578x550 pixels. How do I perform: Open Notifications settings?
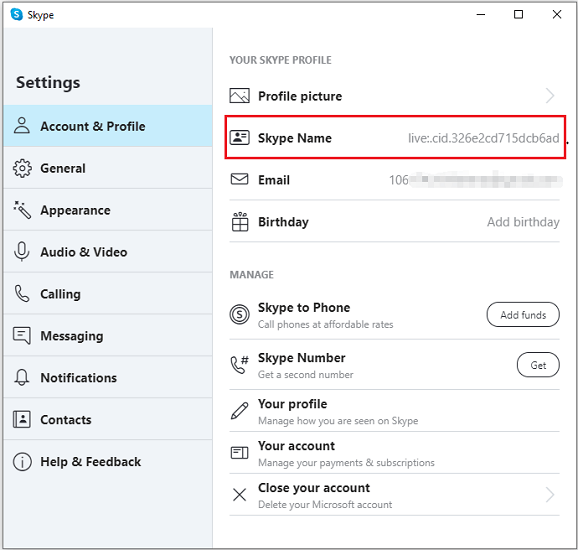(x=108, y=377)
